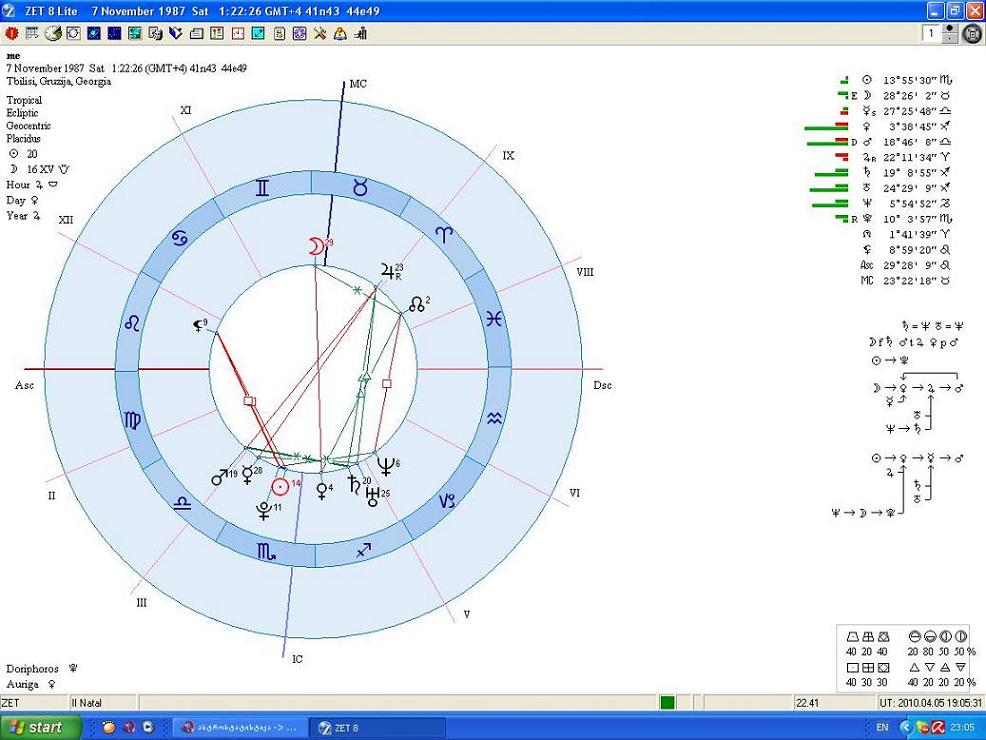
Task: Click the EN language indicator in tray
Action: 881,727
